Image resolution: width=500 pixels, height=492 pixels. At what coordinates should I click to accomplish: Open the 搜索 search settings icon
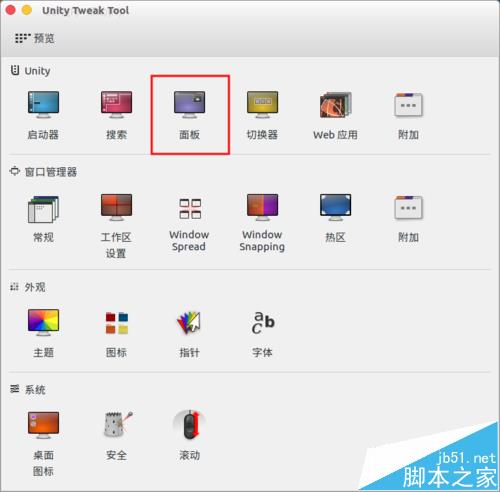coord(116,105)
